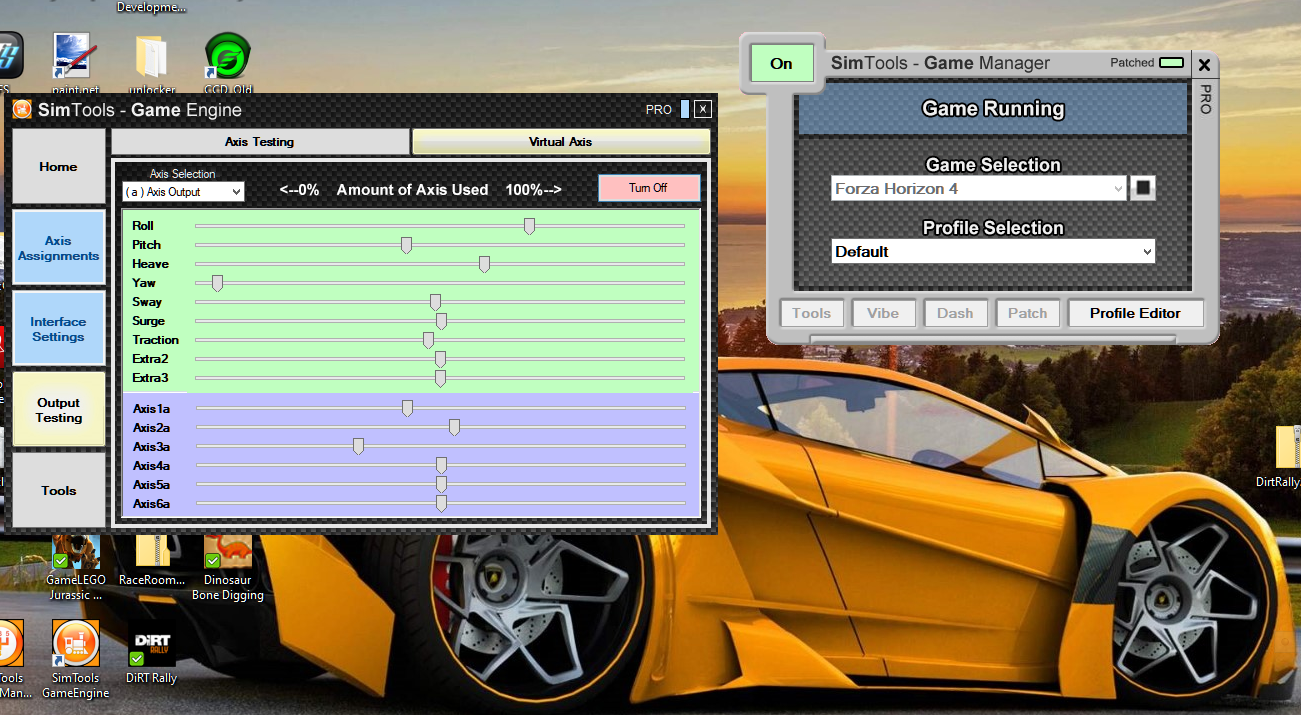This screenshot has height=715, width=1301.
Task: Open the Output Testing section
Action: coord(58,410)
